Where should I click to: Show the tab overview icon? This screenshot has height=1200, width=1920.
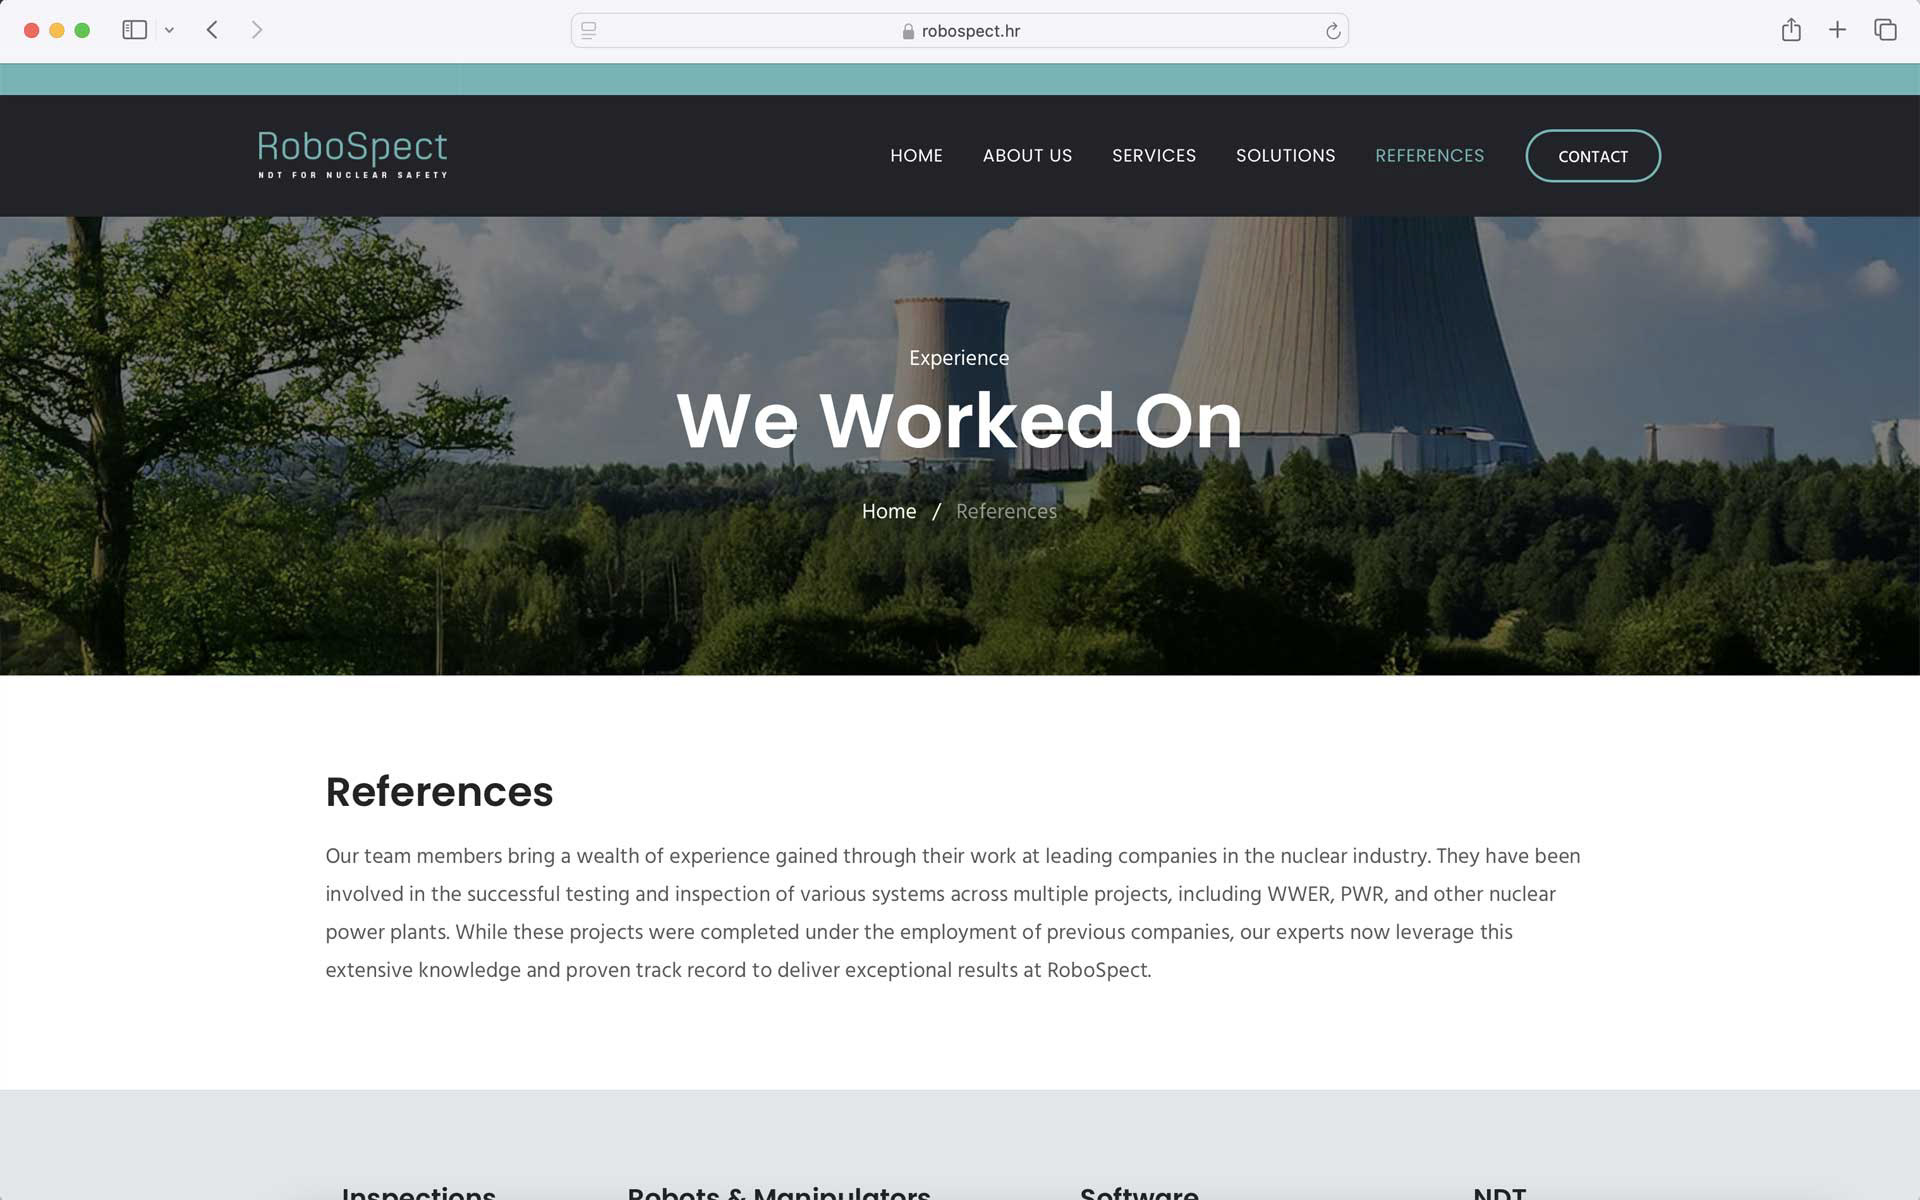pos(1885,30)
